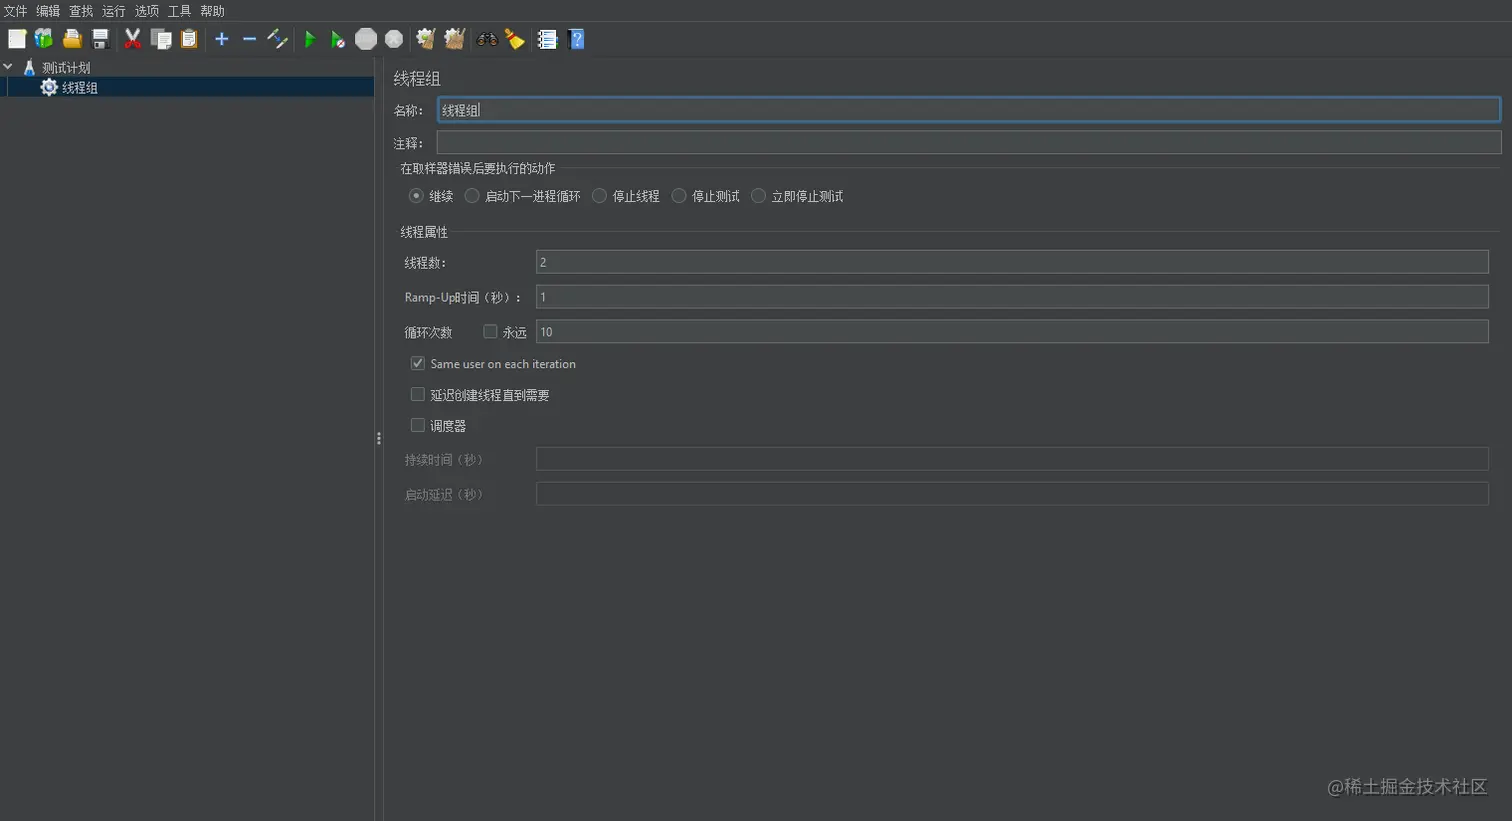
Task: Enable the 调度器 checkbox
Action: pos(418,425)
